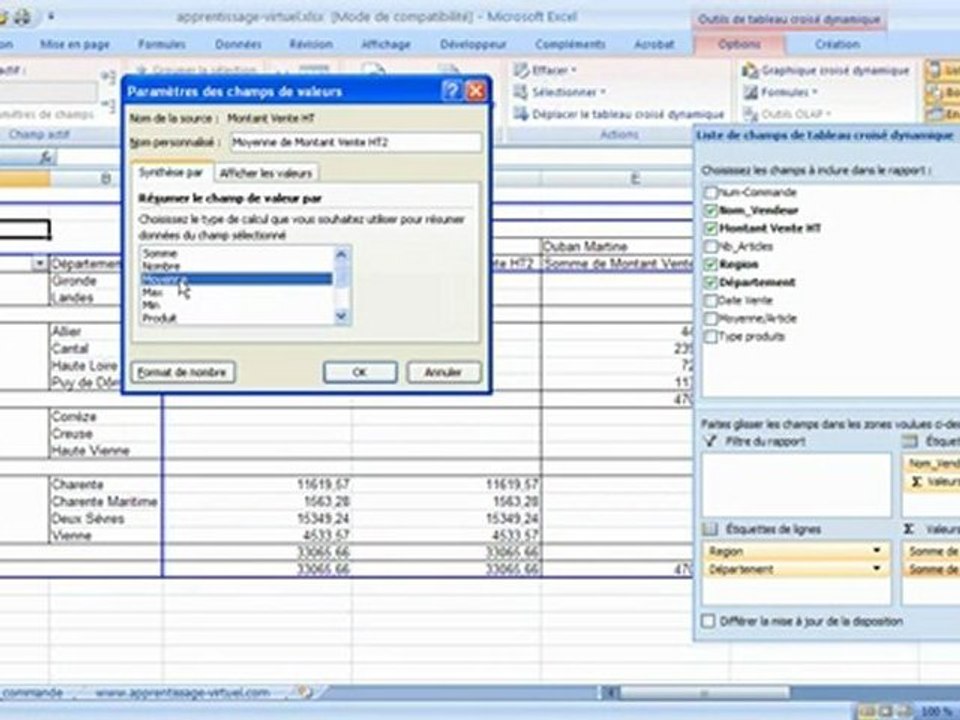Screen dimensions: 960x720
Task: Choose Max in the calculation list
Action: (238, 293)
